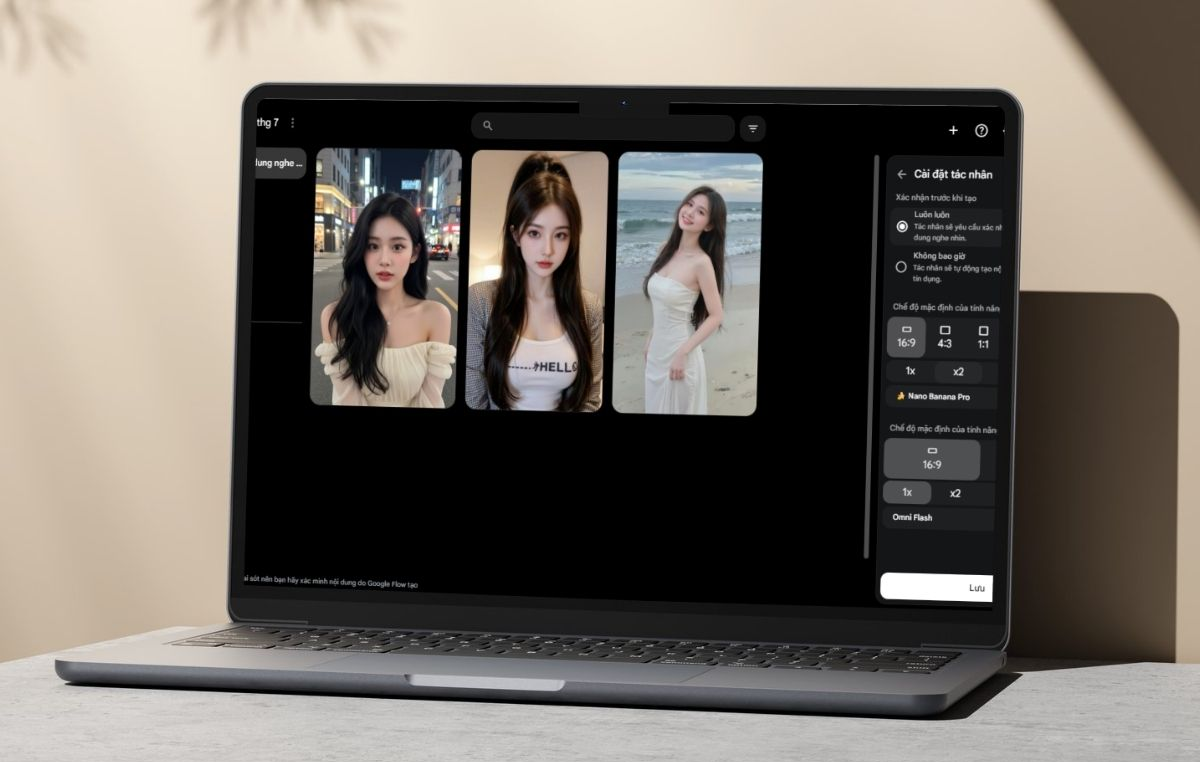Choose 16:9 aspect ratio in first section

point(907,337)
